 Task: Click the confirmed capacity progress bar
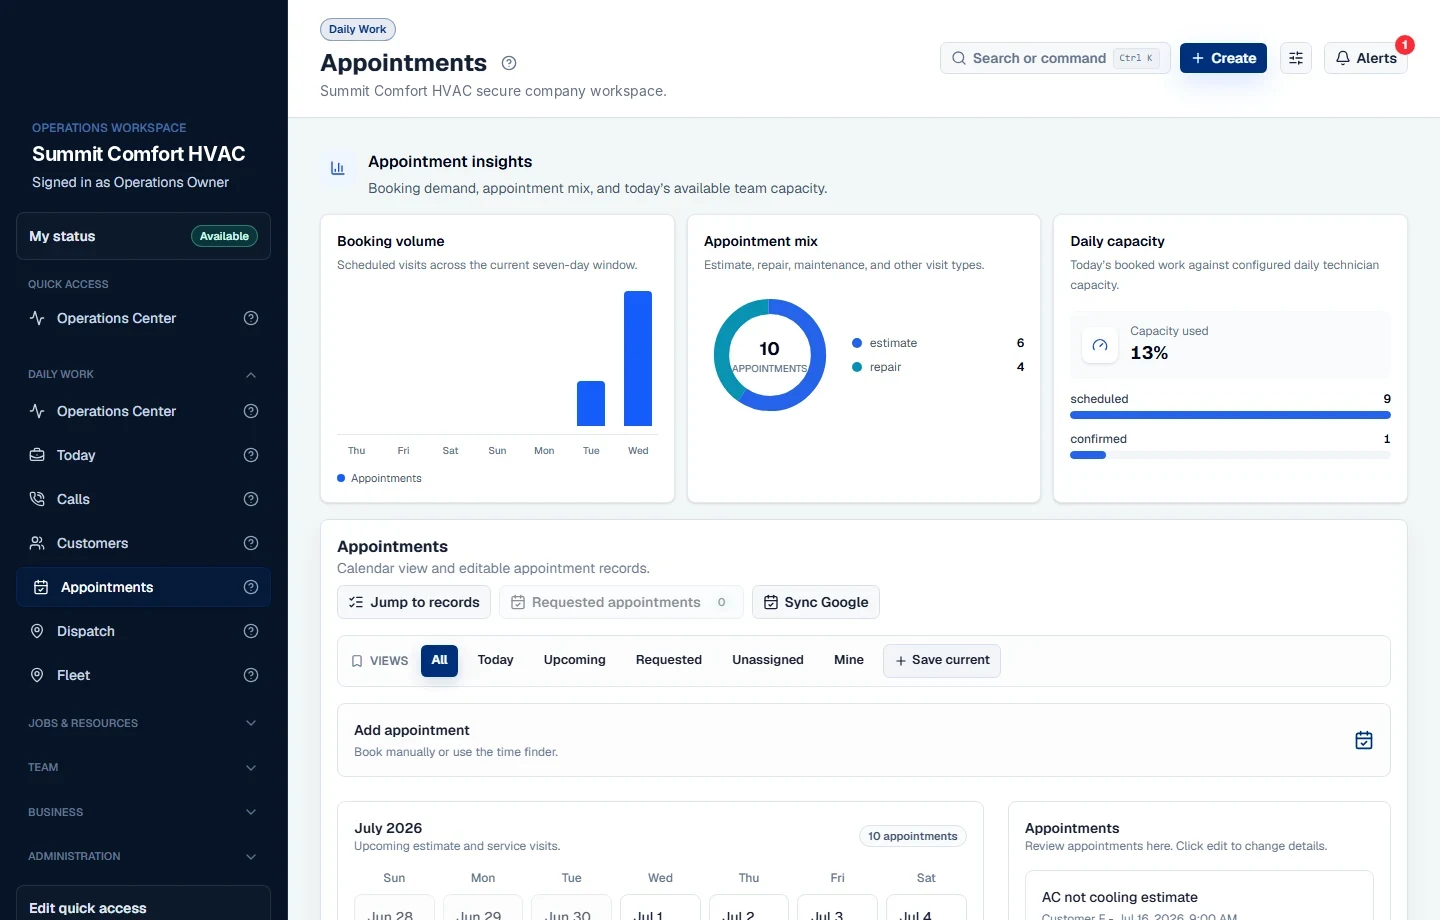(1230, 455)
